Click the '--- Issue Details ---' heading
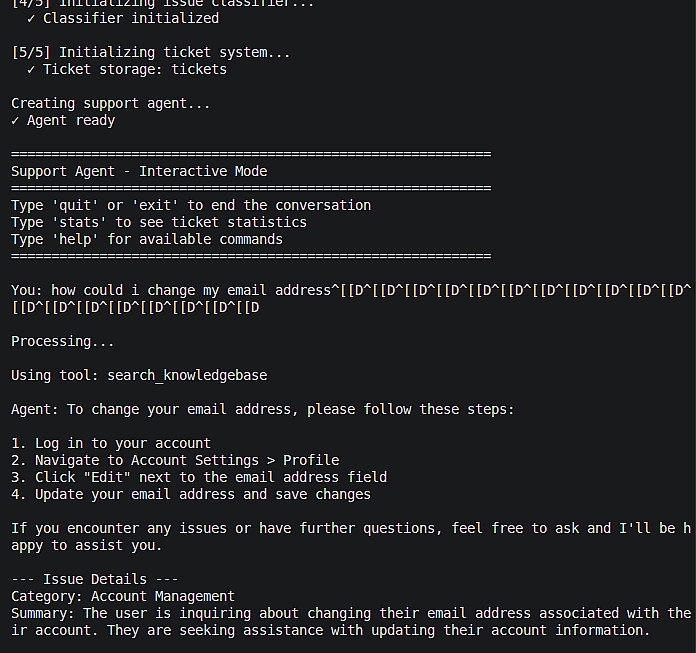Viewport: 696px width, 653px height. 95,579
